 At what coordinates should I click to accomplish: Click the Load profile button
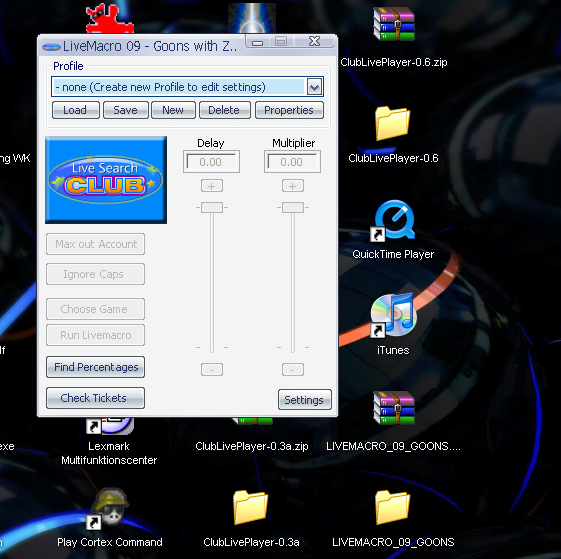point(75,110)
